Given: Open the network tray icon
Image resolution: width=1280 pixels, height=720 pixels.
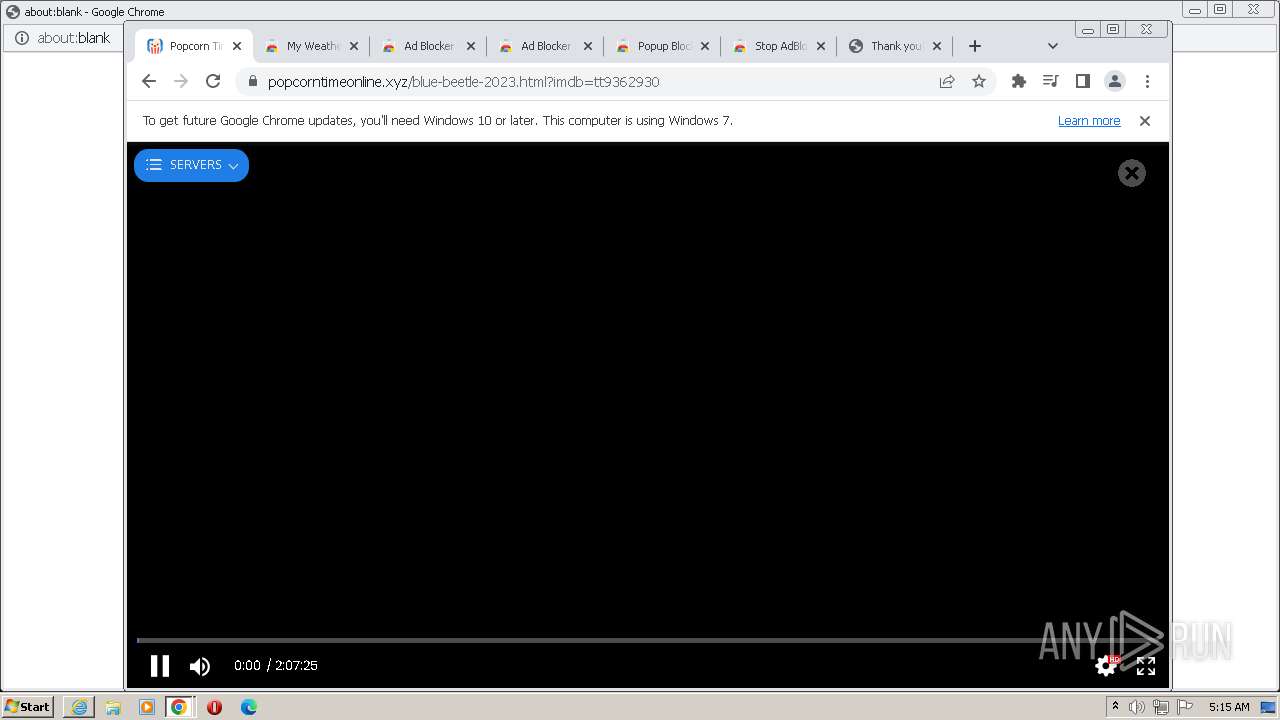Looking at the screenshot, I should pos(1161,707).
